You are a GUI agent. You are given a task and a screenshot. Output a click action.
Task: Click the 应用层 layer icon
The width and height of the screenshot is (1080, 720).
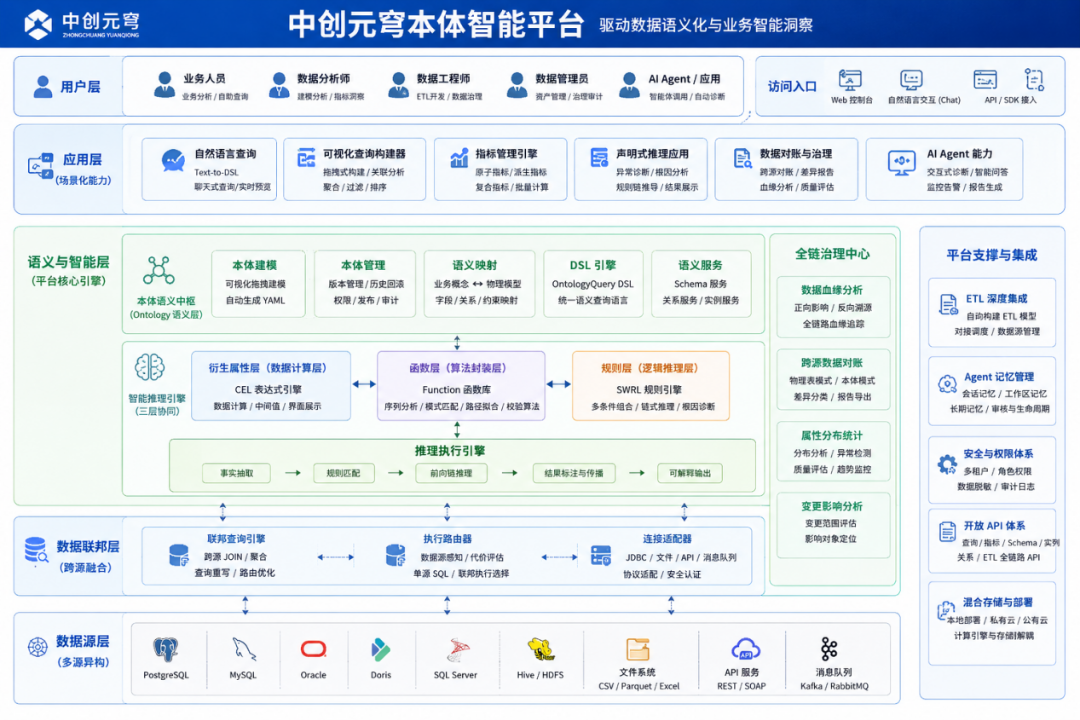pos(40,166)
